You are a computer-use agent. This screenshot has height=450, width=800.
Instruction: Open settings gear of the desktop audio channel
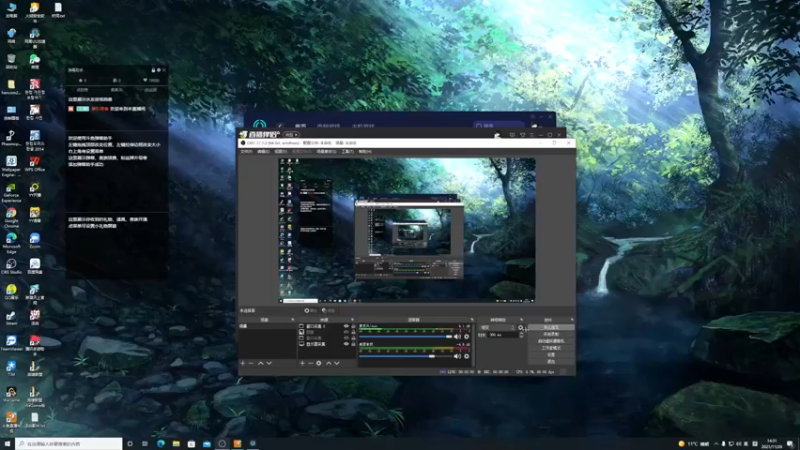pyautogui.click(x=466, y=356)
